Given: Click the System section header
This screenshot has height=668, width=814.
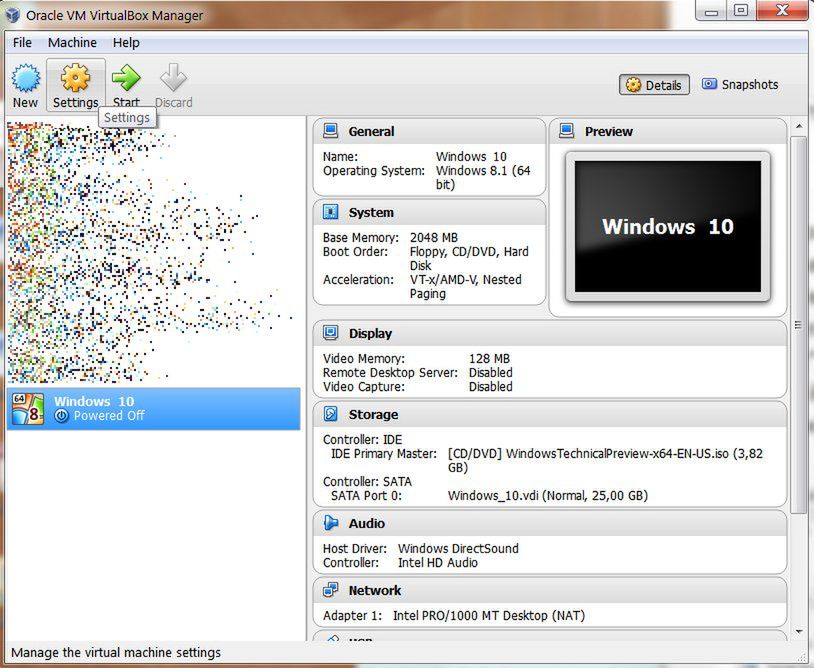Looking at the screenshot, I should pyautogui.click(x=429, y=212).
